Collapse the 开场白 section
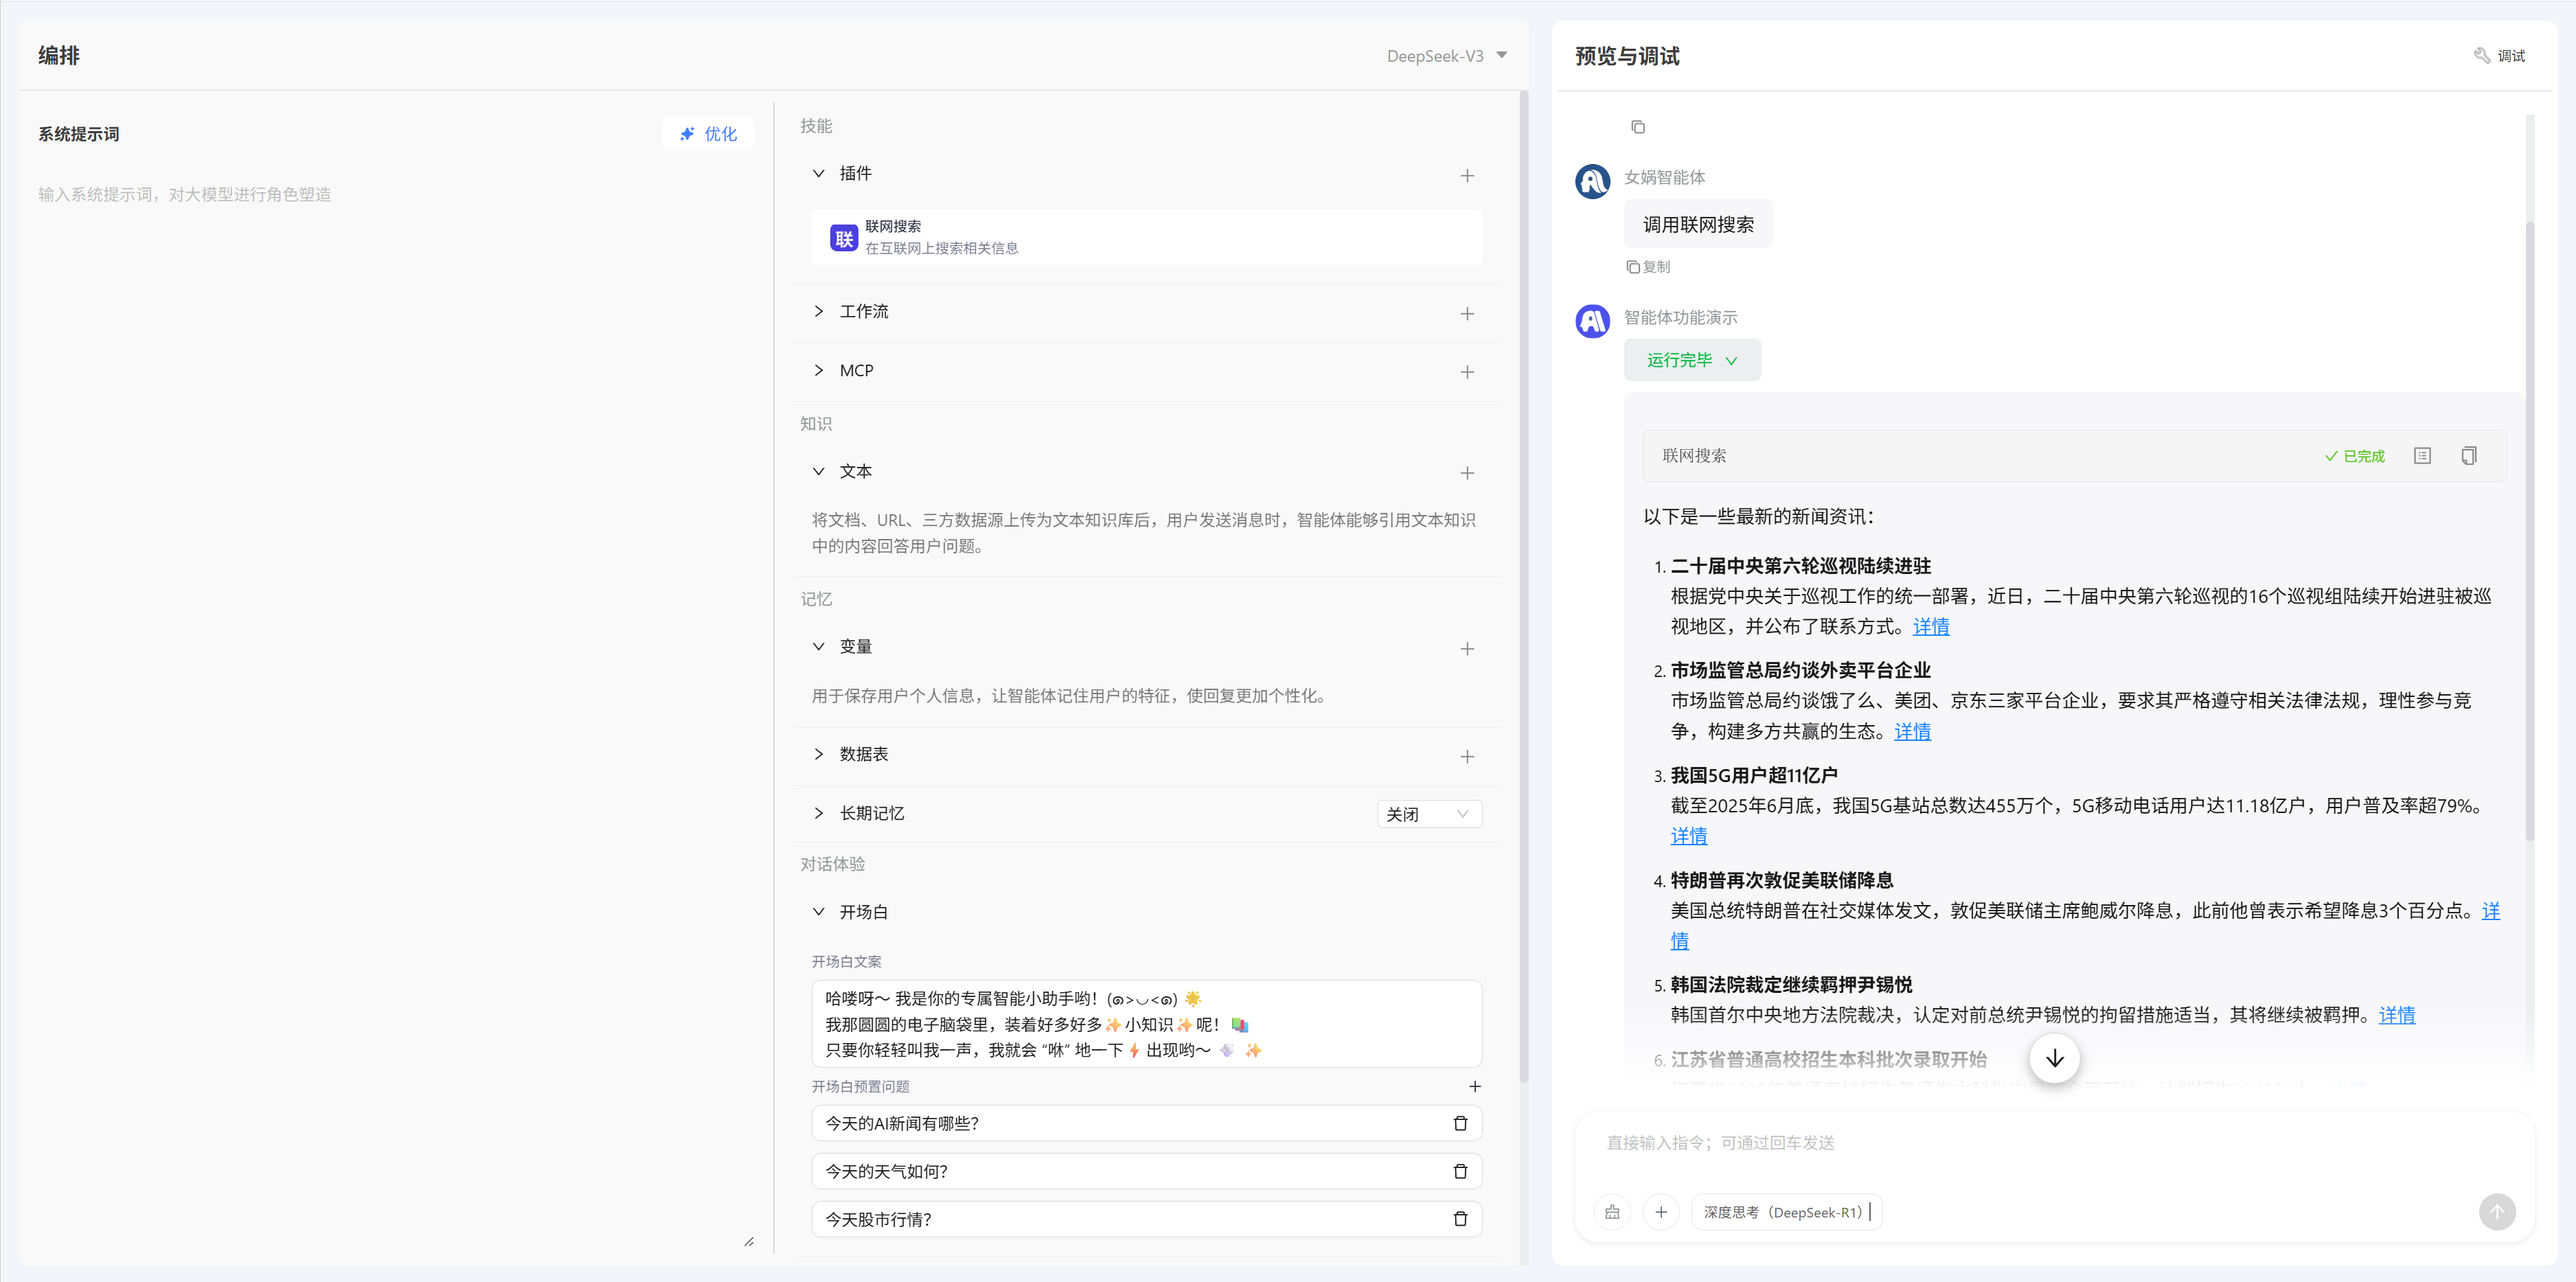2576x1282 pixels. click(819, 912)
